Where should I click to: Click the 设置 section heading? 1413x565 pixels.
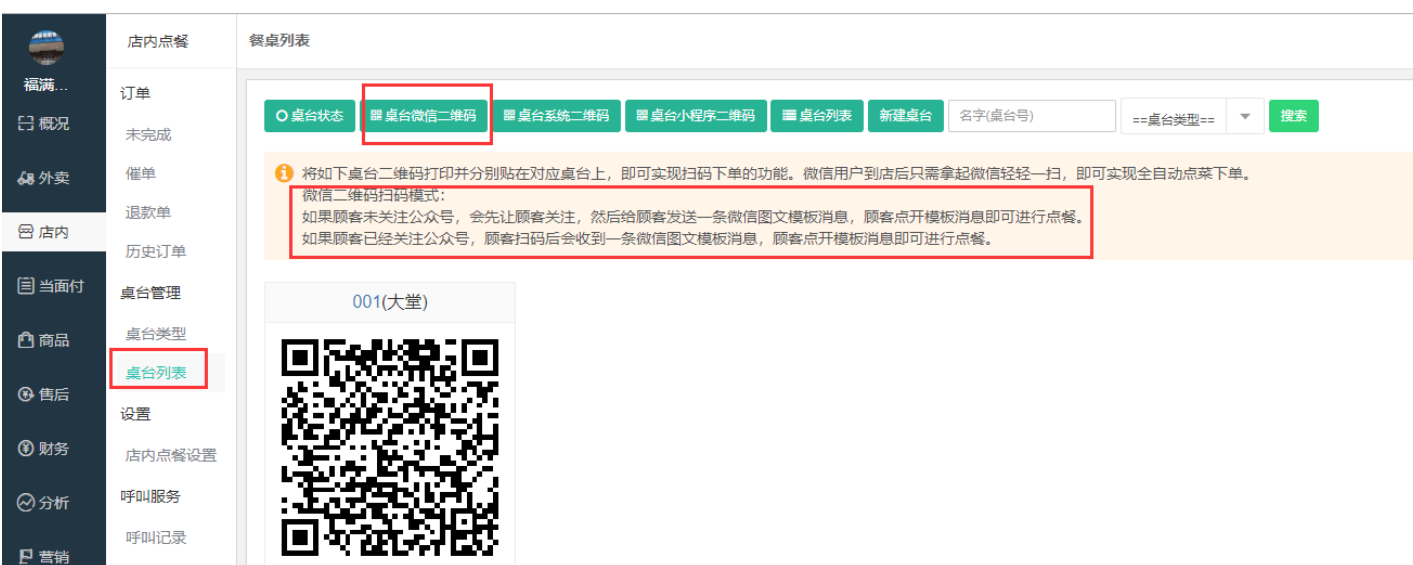tap(135, 414)
